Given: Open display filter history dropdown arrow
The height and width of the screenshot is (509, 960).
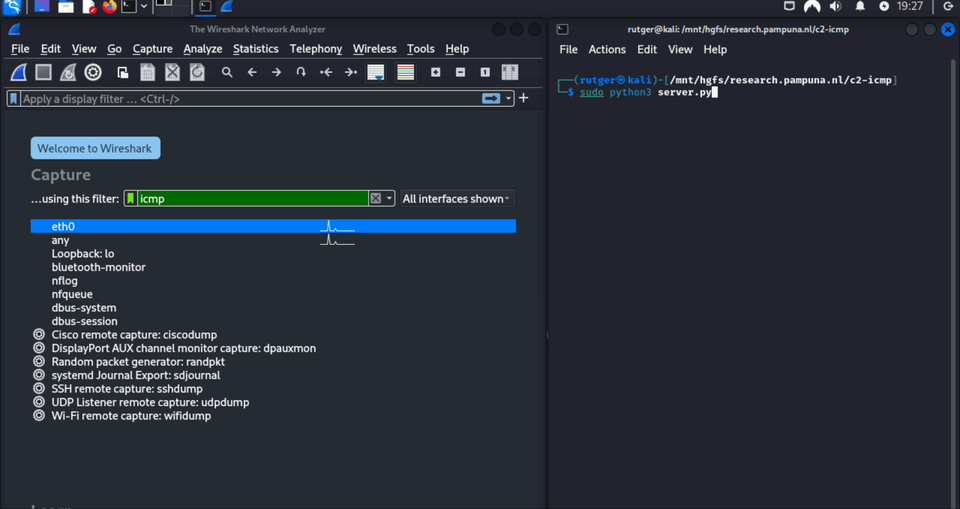Looking at the screenshot, I should pyautogui.click(x=508, y=99).
